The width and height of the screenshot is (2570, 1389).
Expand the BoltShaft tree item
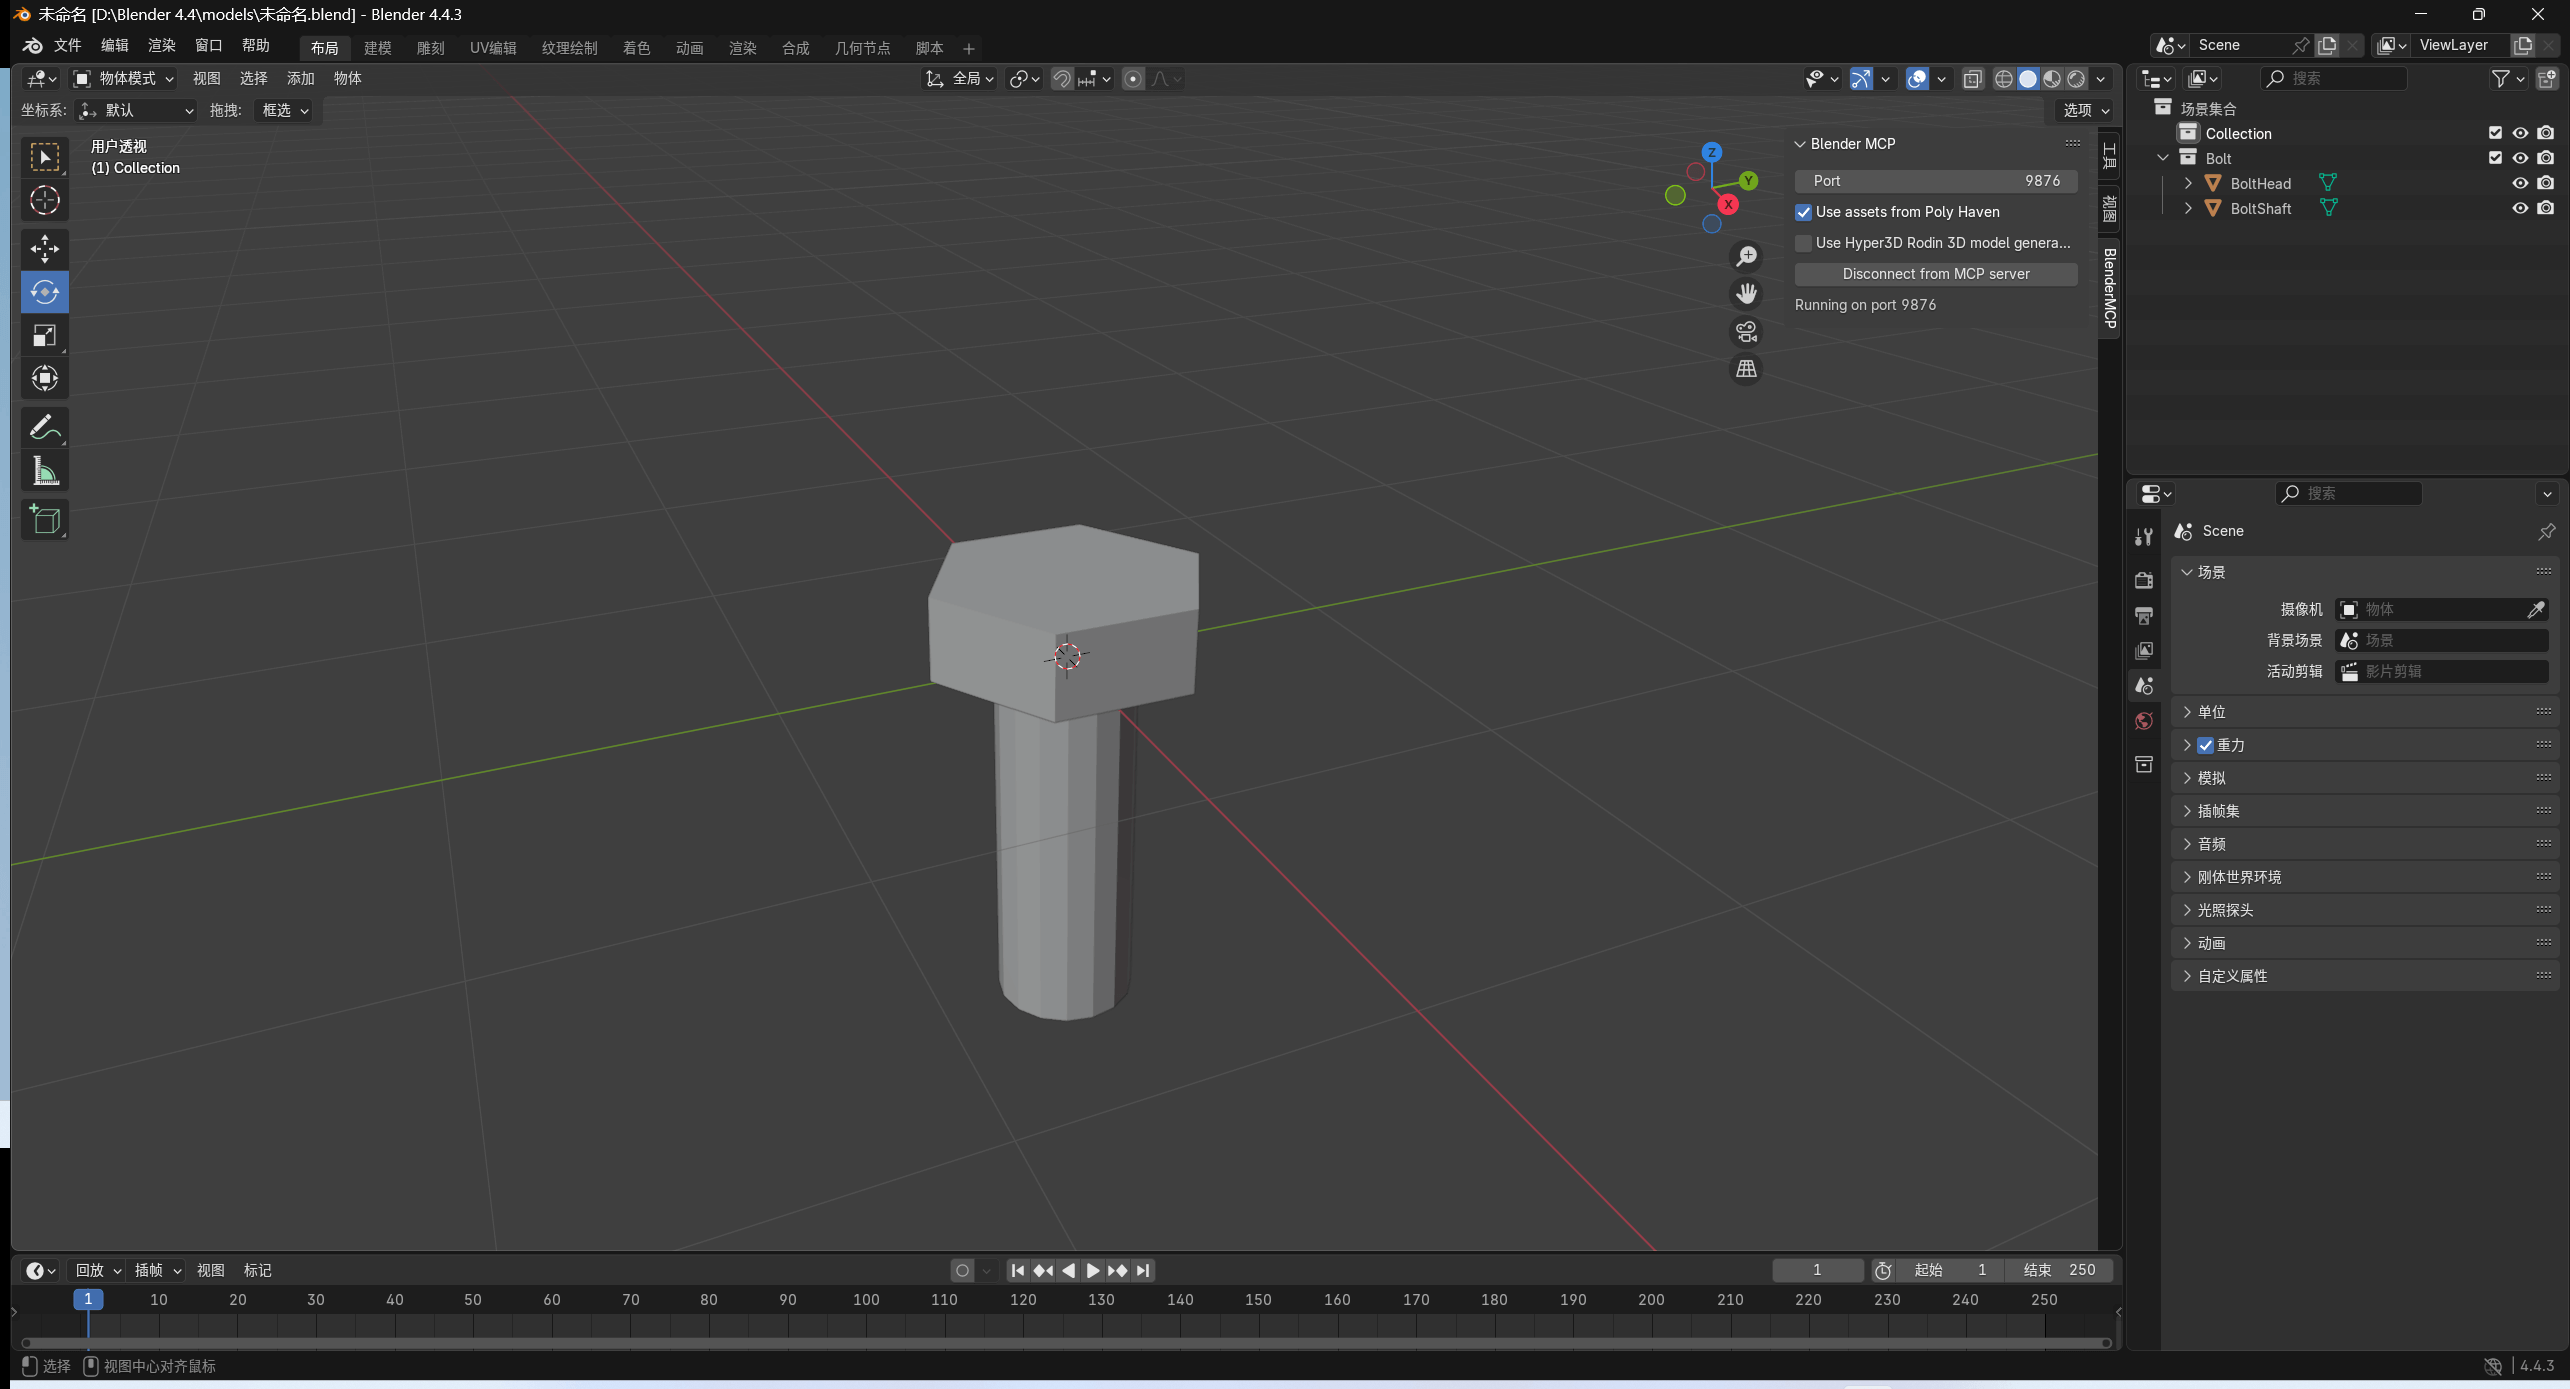2188,208
